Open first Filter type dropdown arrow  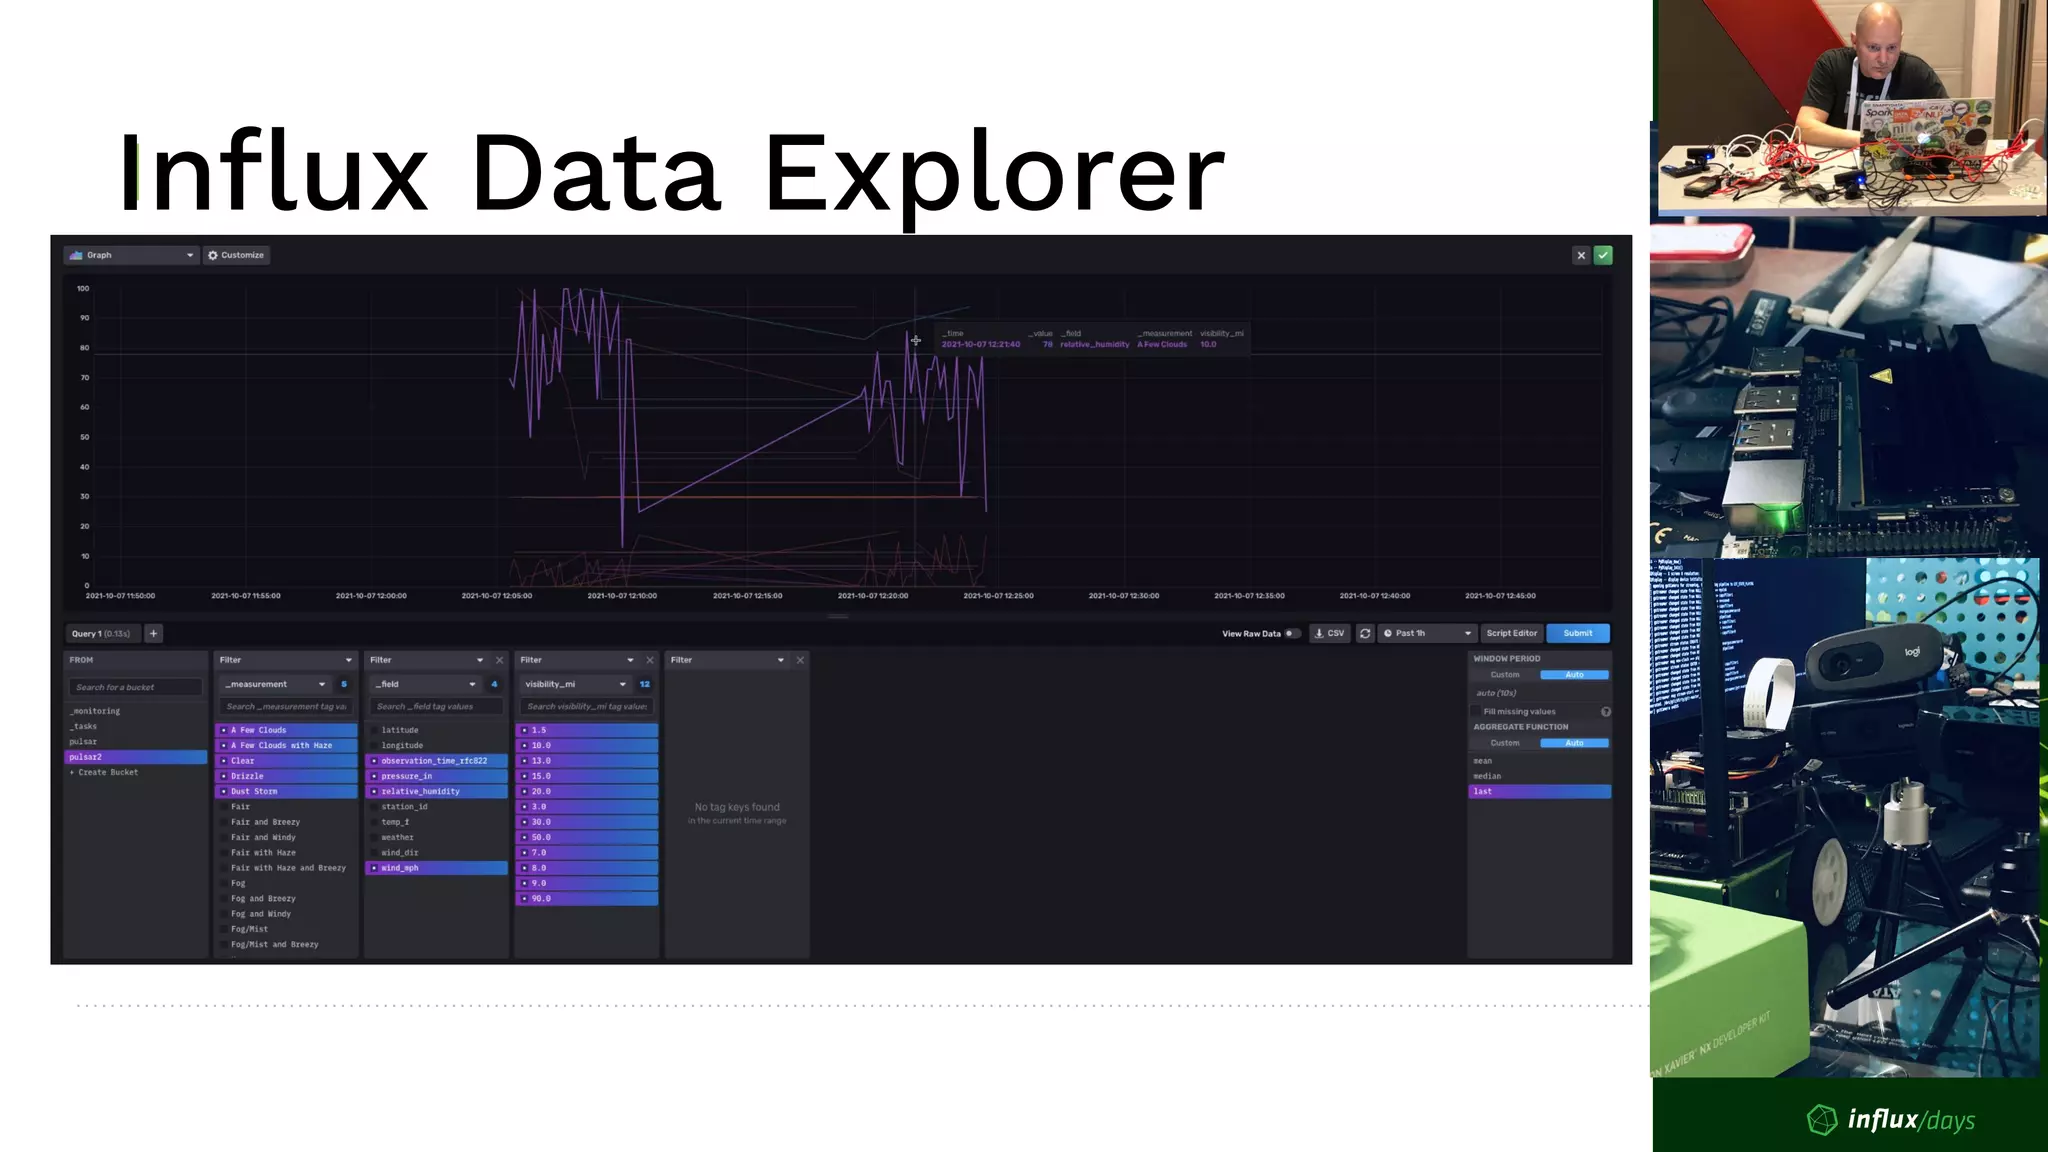[x=348, y=660]
